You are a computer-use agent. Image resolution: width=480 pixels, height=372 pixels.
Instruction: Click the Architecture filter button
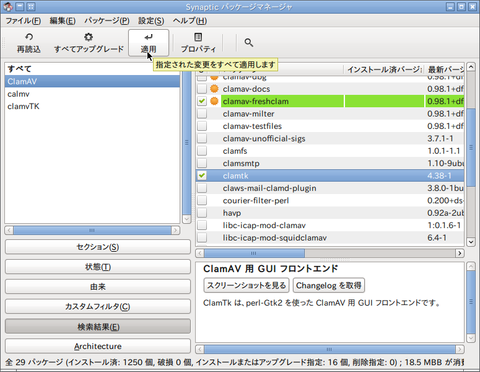pyautogui.click(x=98, y=346)
